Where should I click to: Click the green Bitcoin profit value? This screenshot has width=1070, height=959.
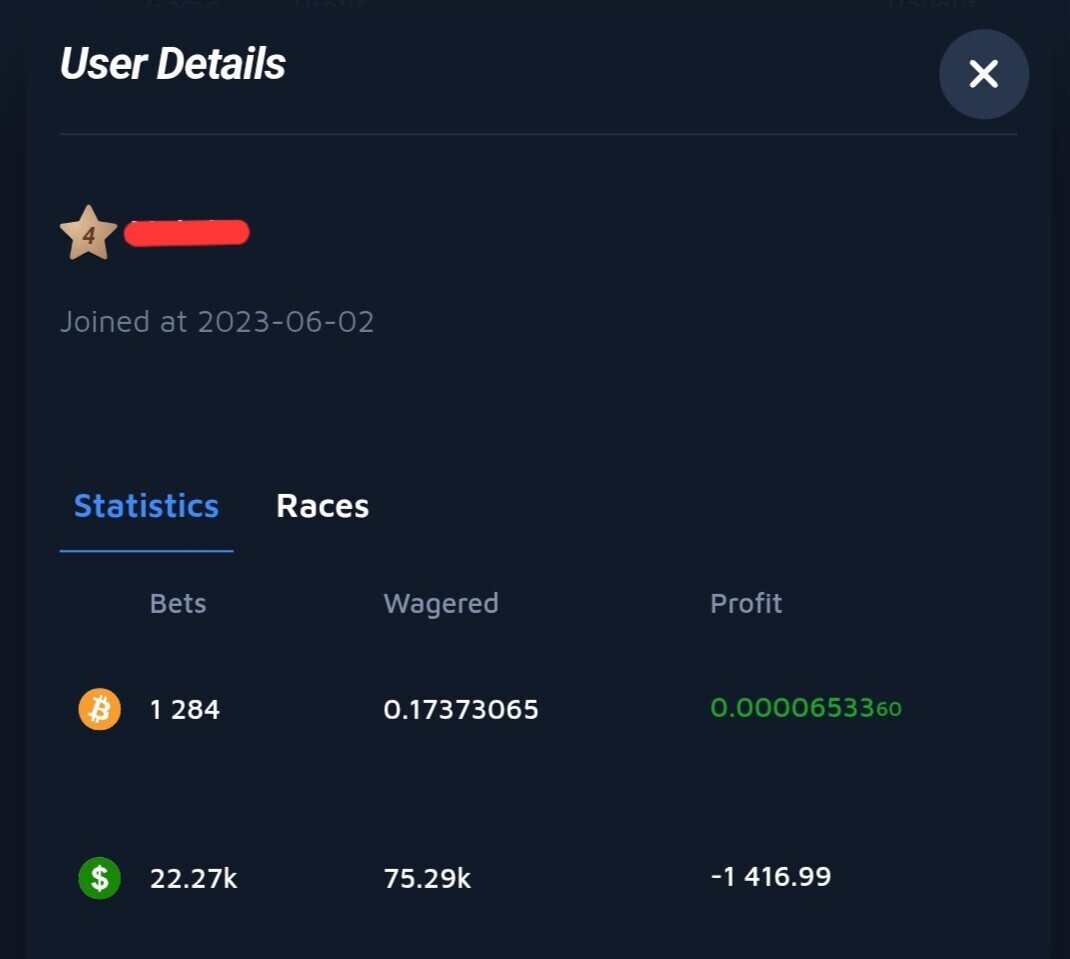(806, 708)
